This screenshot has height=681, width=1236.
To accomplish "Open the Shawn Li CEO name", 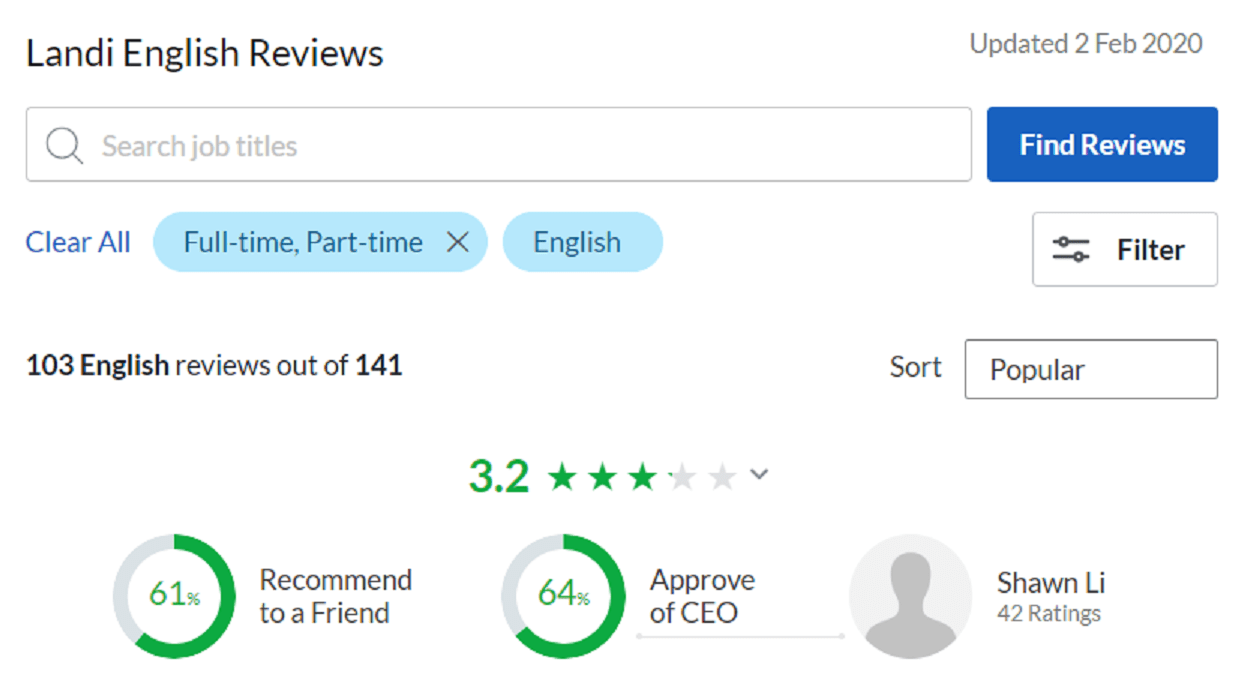I will [x=1050, y=583].
